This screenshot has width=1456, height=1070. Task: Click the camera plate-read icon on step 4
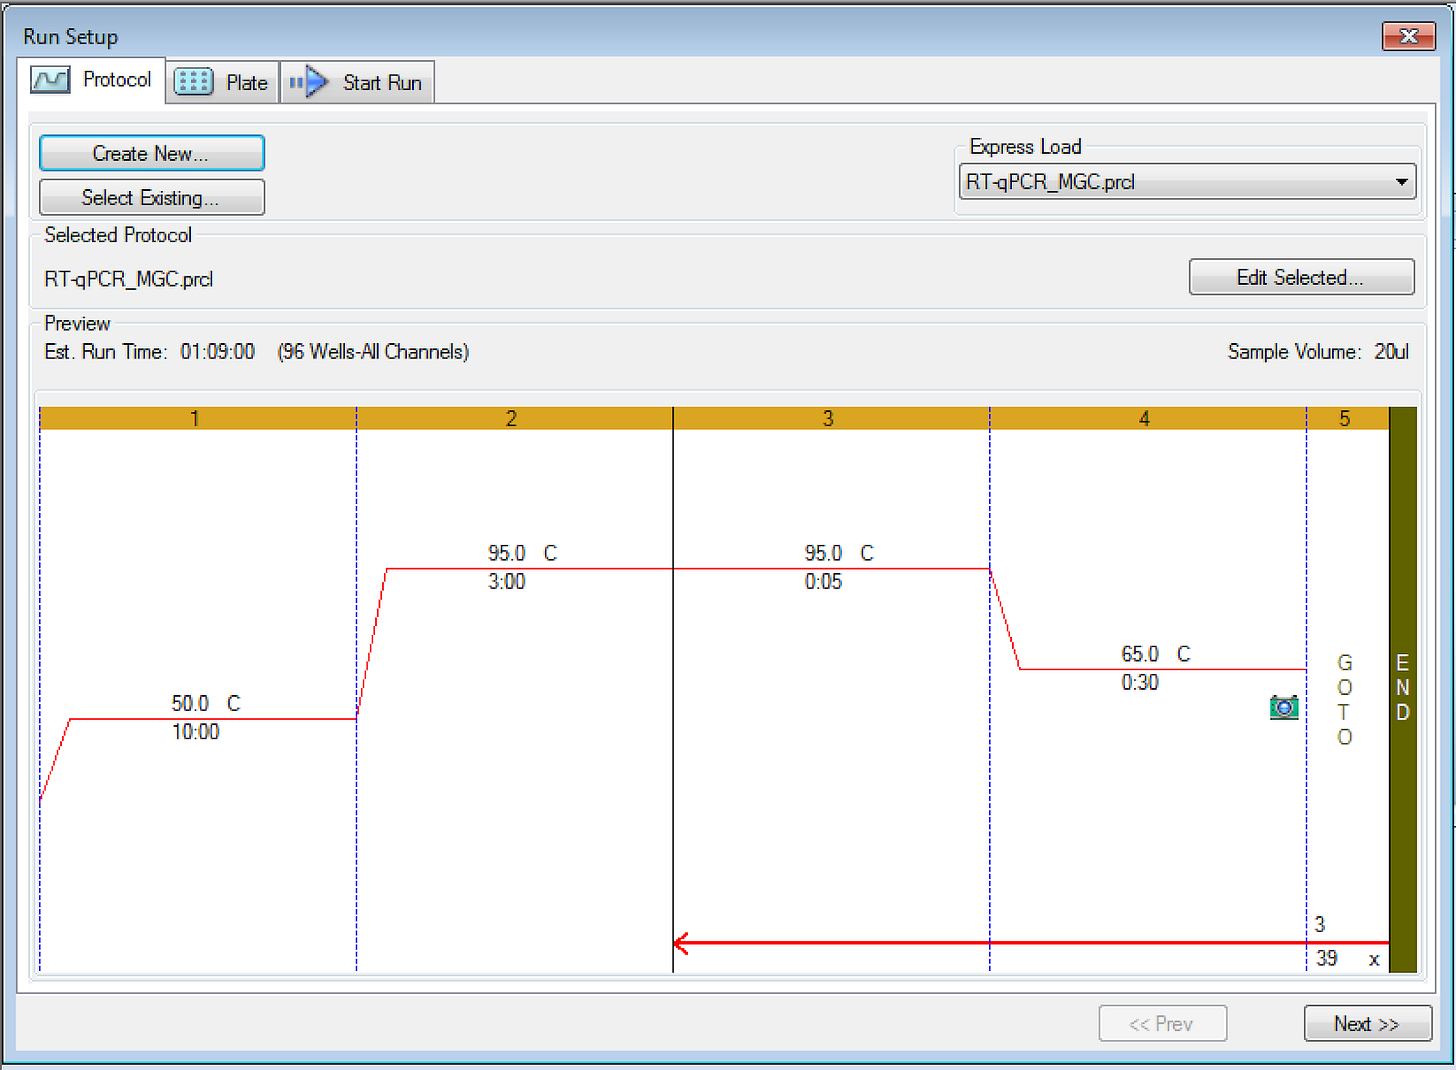point(1285,707)
